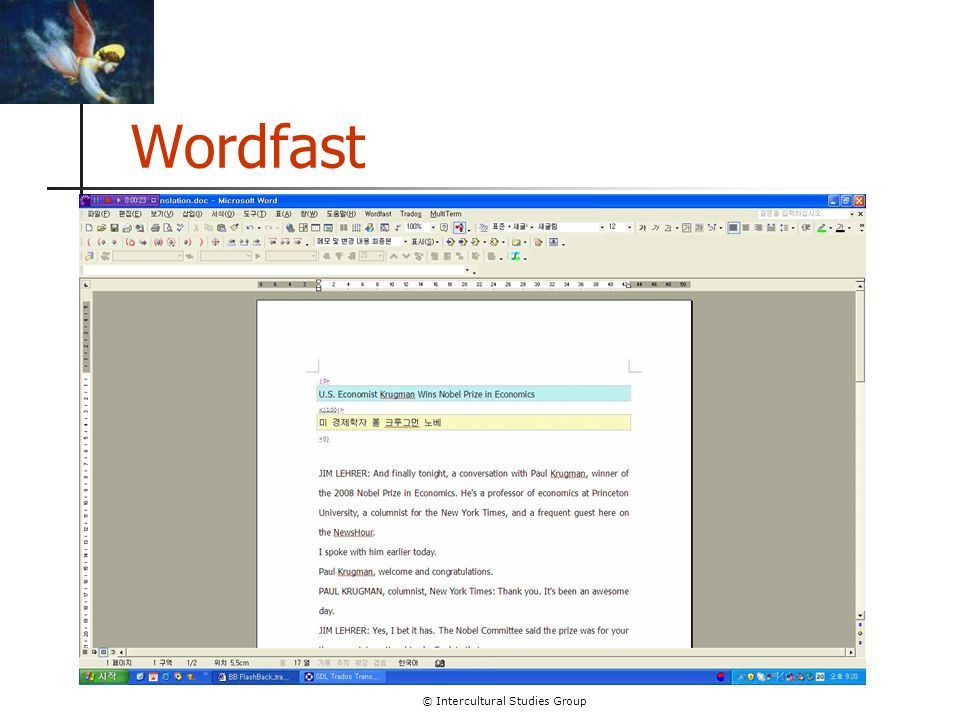Click the taskbar clock 오후 9:20
Screen dimensions: 960x720
(x=844, y=677)
